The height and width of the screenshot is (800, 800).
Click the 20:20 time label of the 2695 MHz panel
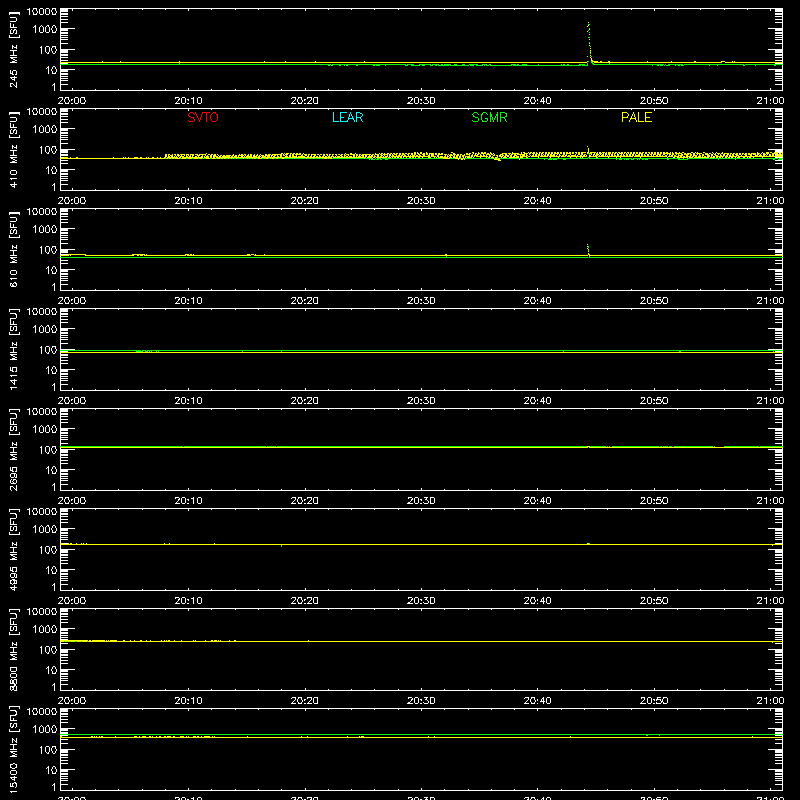pyautogui.click(x=305, y=501)
